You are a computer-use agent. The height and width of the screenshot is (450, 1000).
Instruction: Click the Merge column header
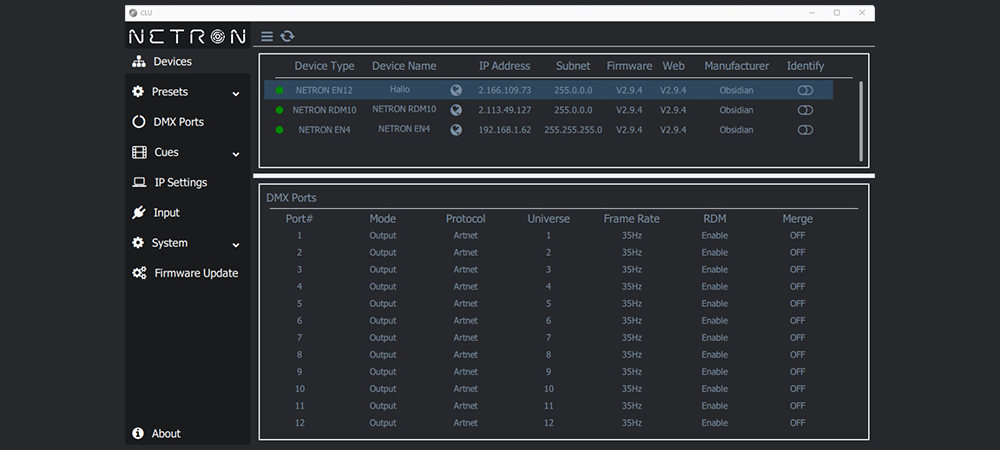tap(797, 219)
